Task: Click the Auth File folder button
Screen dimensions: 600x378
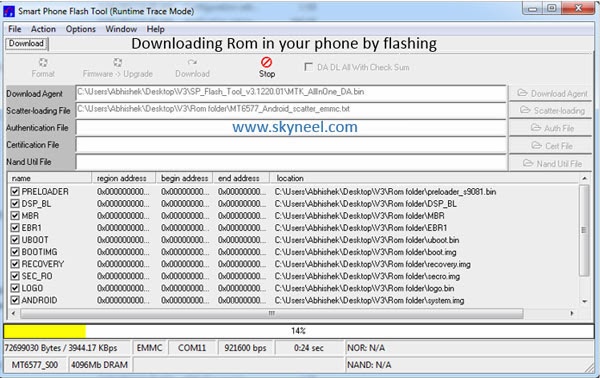Action: click(550, 128)
